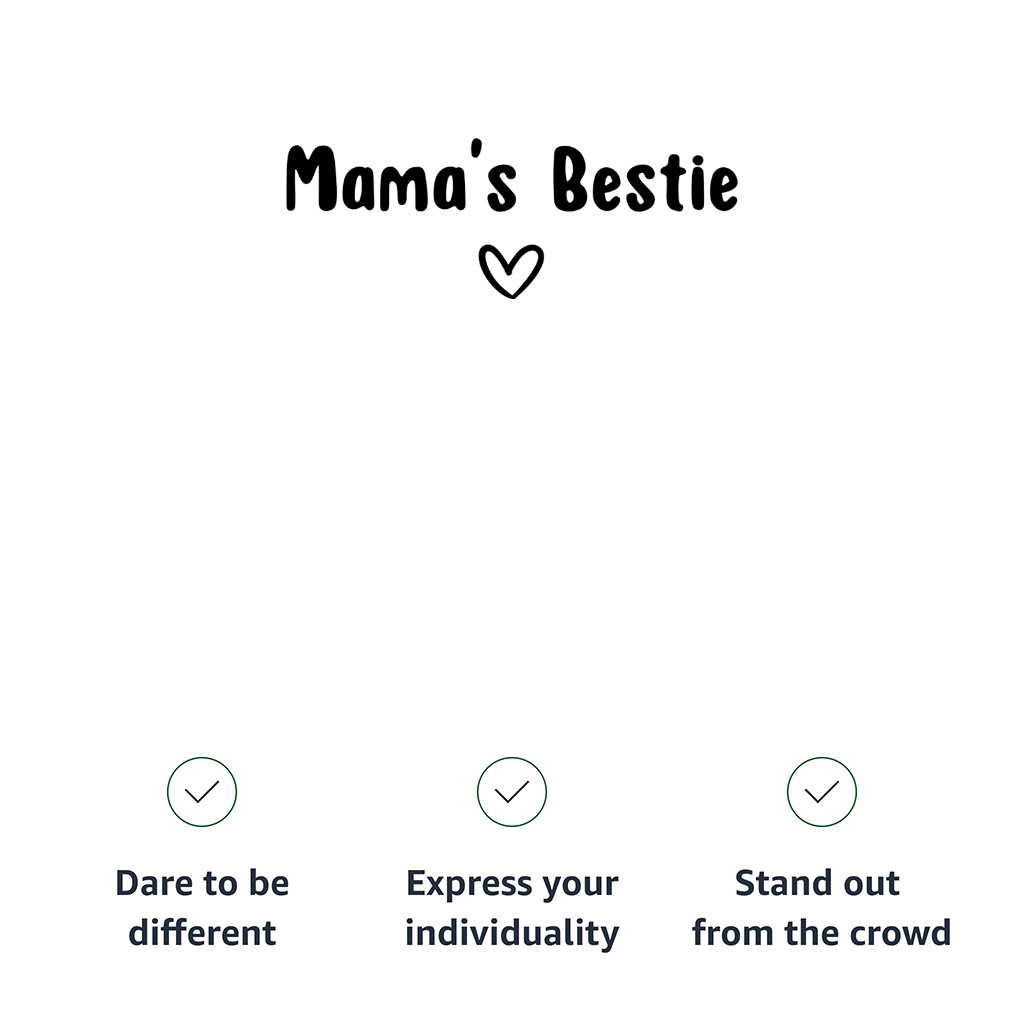The height and width of the screenshot is (1024, 1024).
Task: Click the Mama's Bestie title text
Action: coord(512,180)
